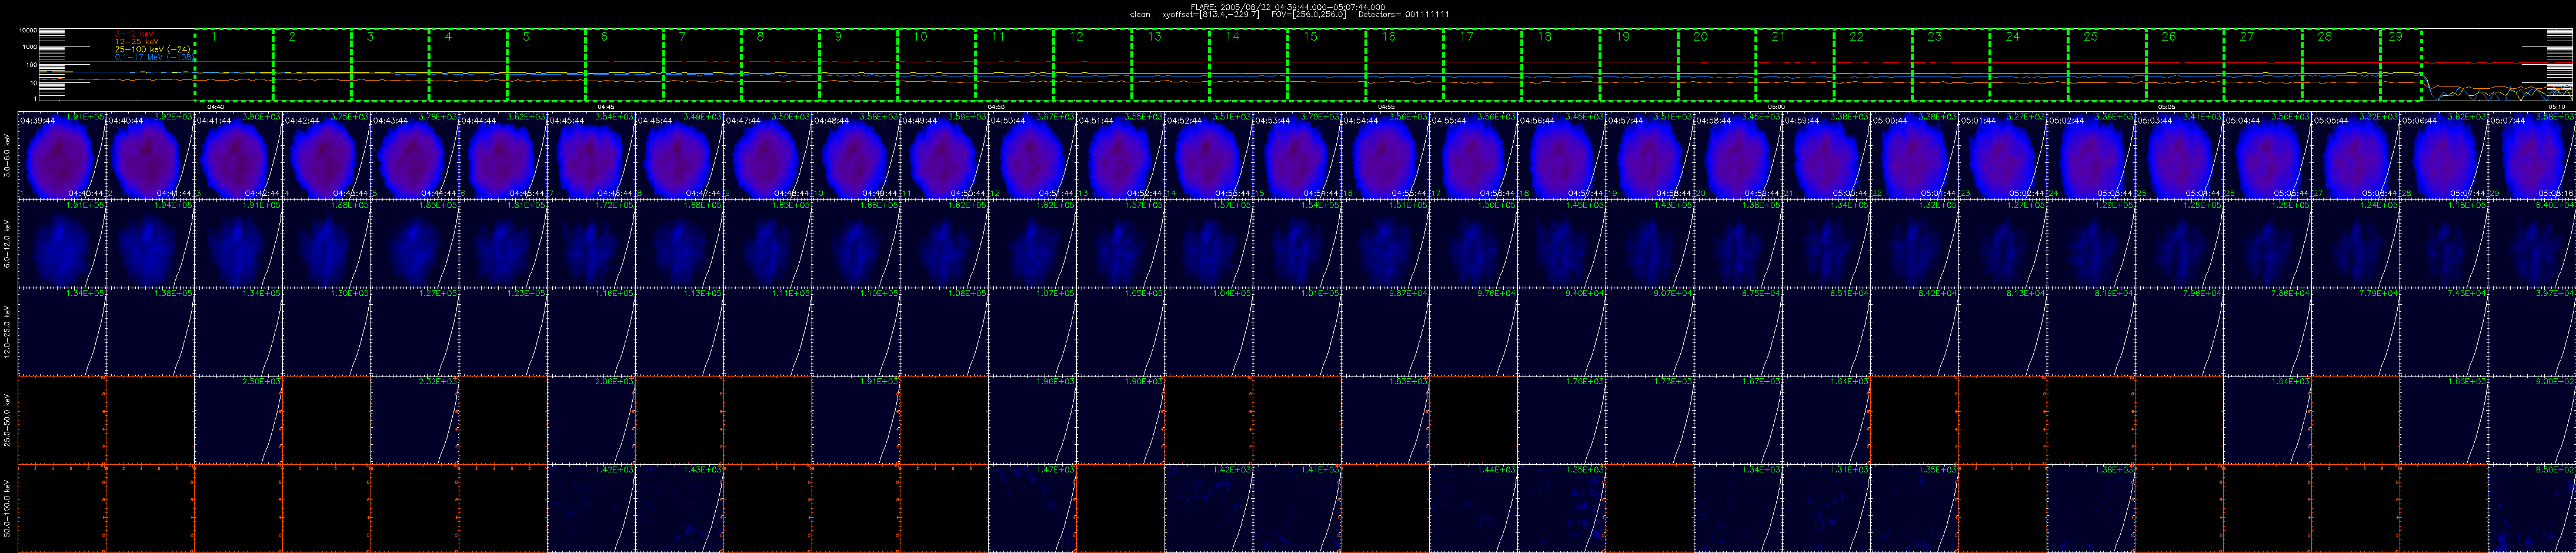The image size is (2576, 553).
Task: Select time interval box 15 on the lightcurve
Action: 1326,65
